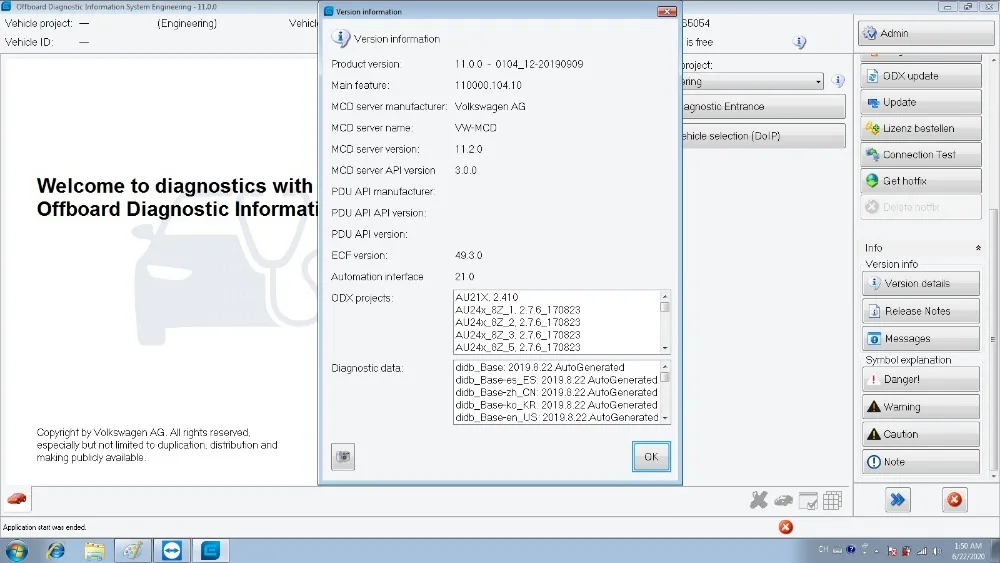Viewport: 1000px width, 563px height.
Task: Show Warning symbol explanation
Action: 921,407
